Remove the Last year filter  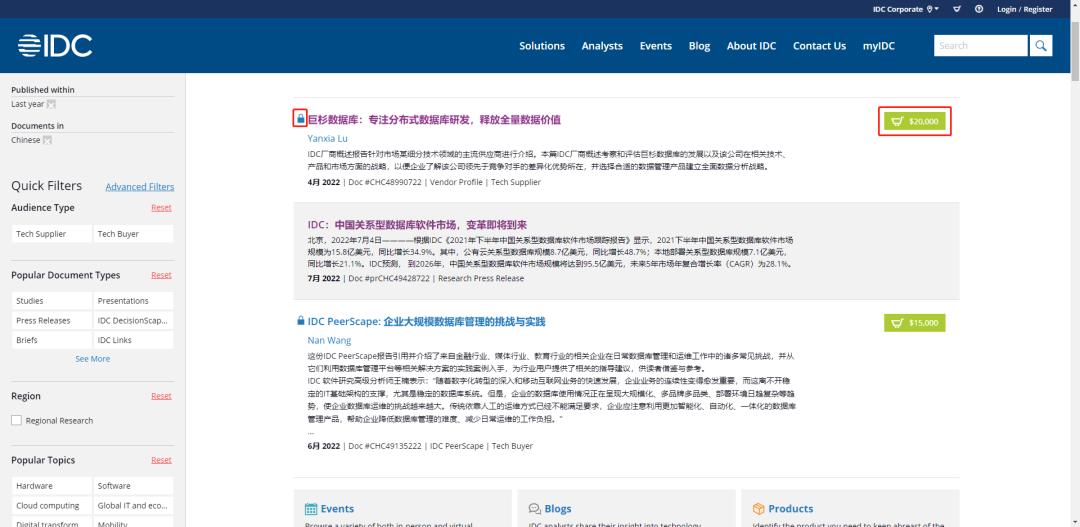[x=51, y=104]
